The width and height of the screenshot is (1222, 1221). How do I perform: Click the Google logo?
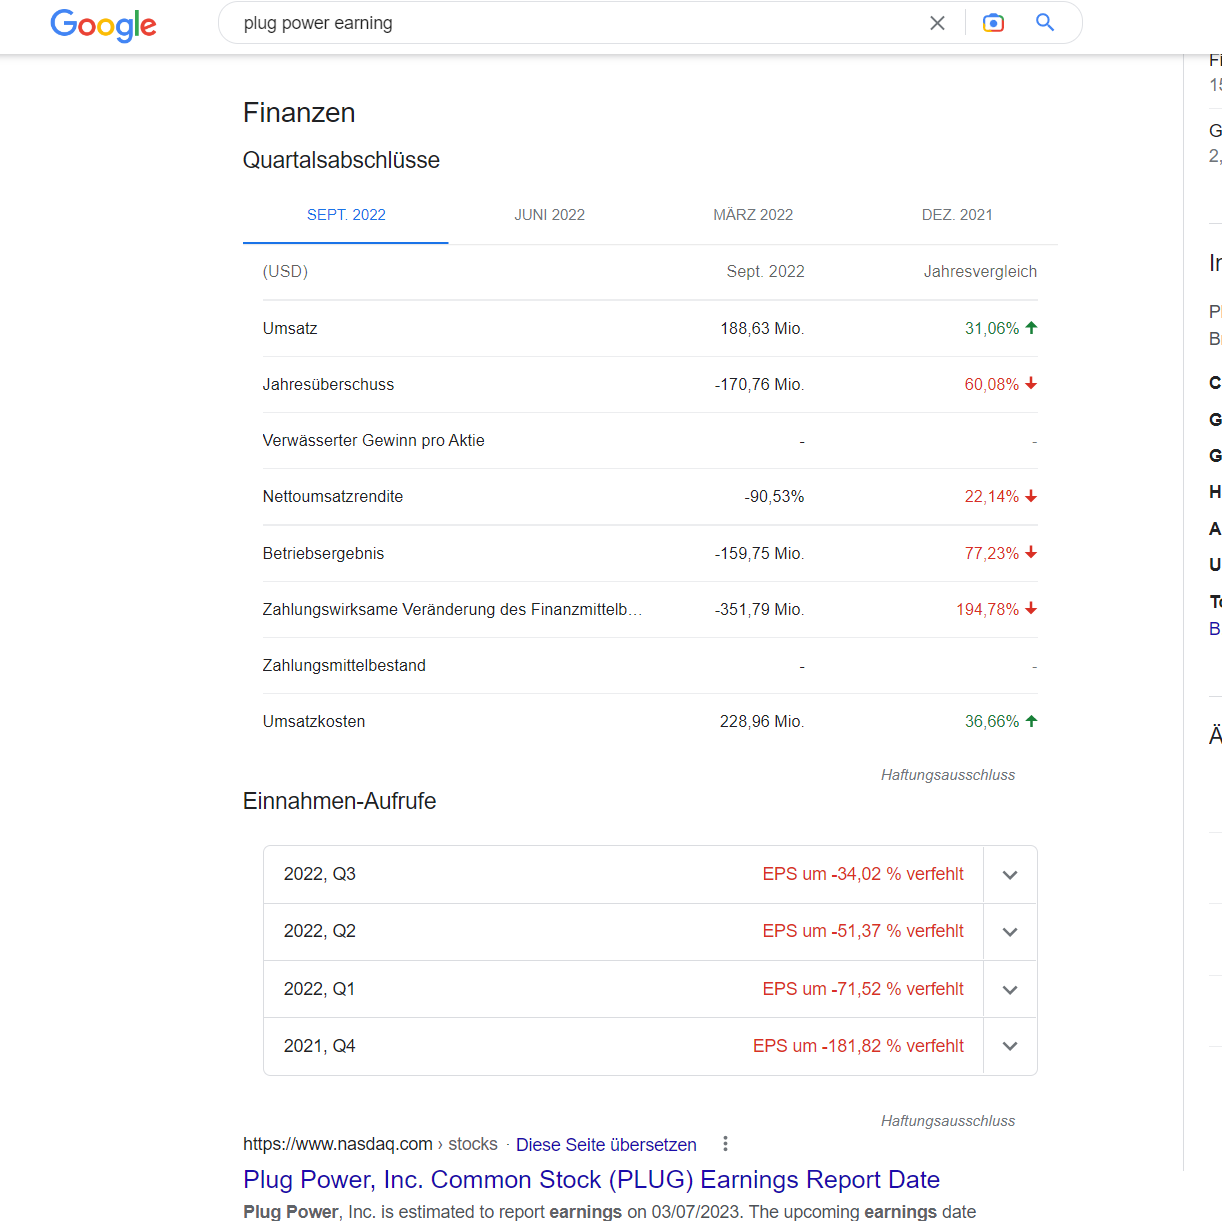103,24
